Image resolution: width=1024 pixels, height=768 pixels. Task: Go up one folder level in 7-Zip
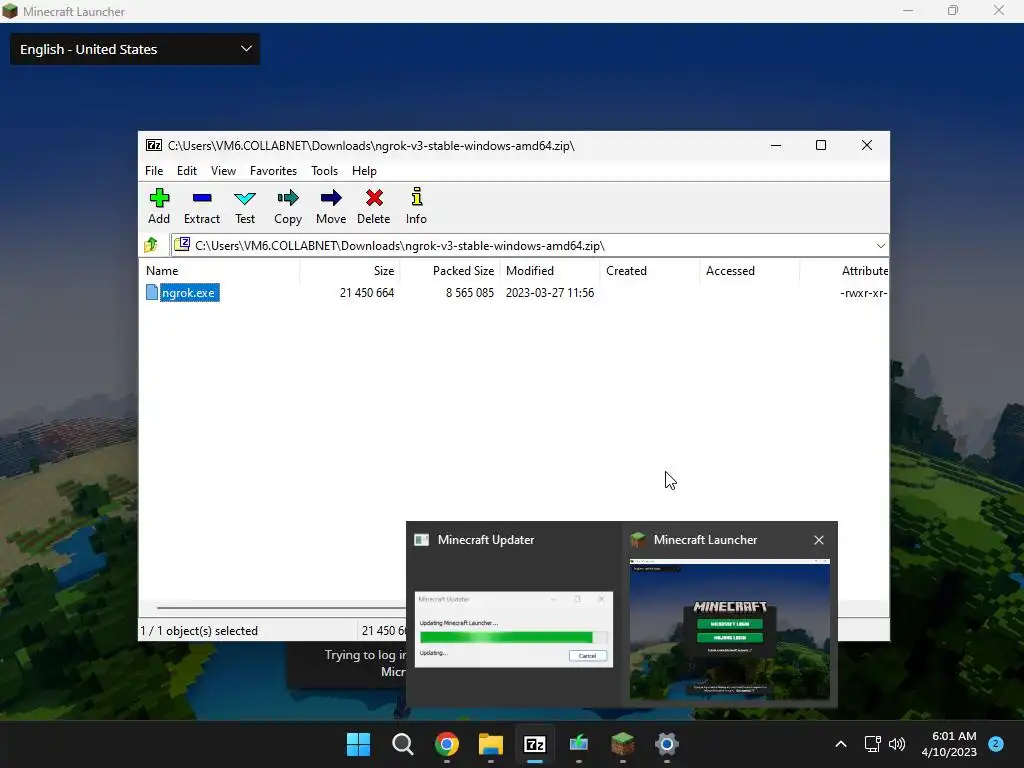pos(152,246)
